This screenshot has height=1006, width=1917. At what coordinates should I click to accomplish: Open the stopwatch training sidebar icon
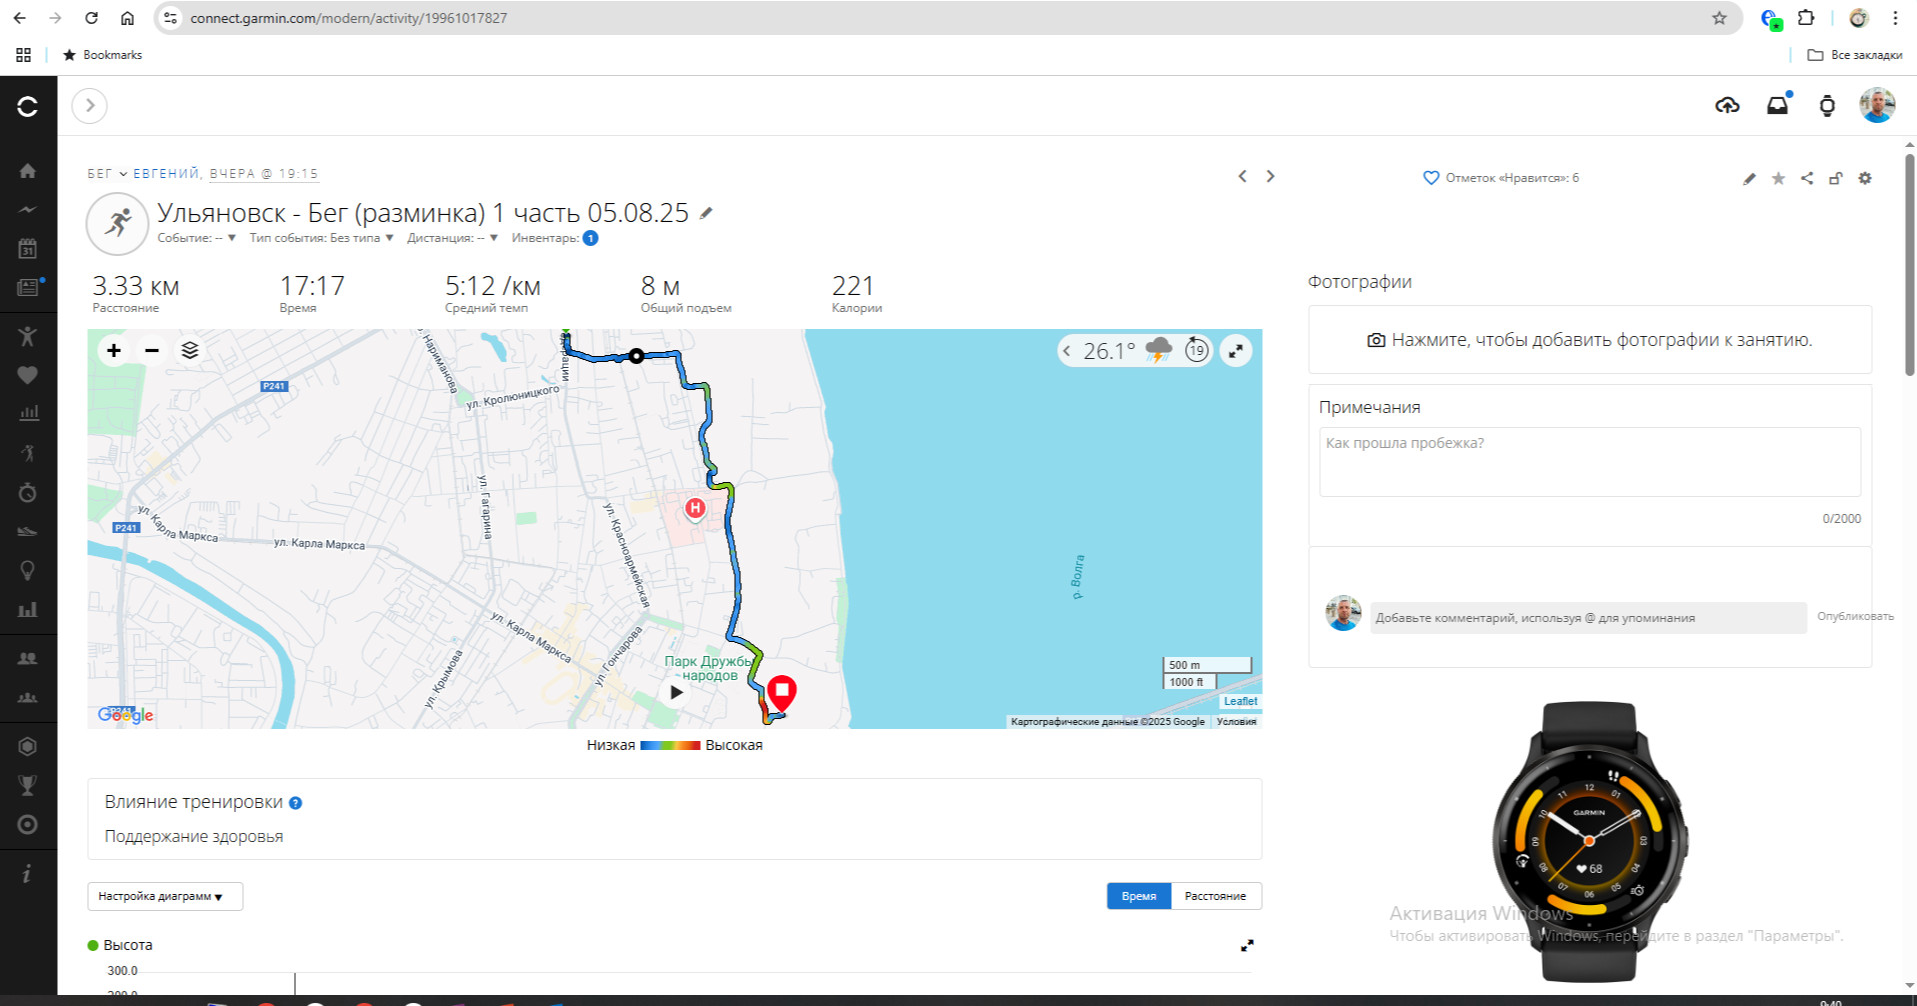tap(28, 492)
